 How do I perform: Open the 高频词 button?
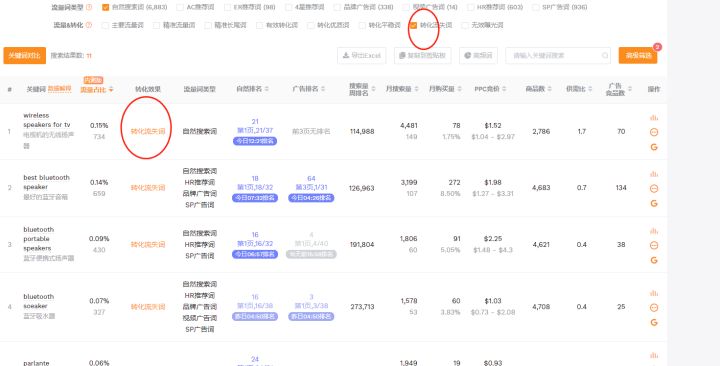pyautogui.click(x=478, y=56)
